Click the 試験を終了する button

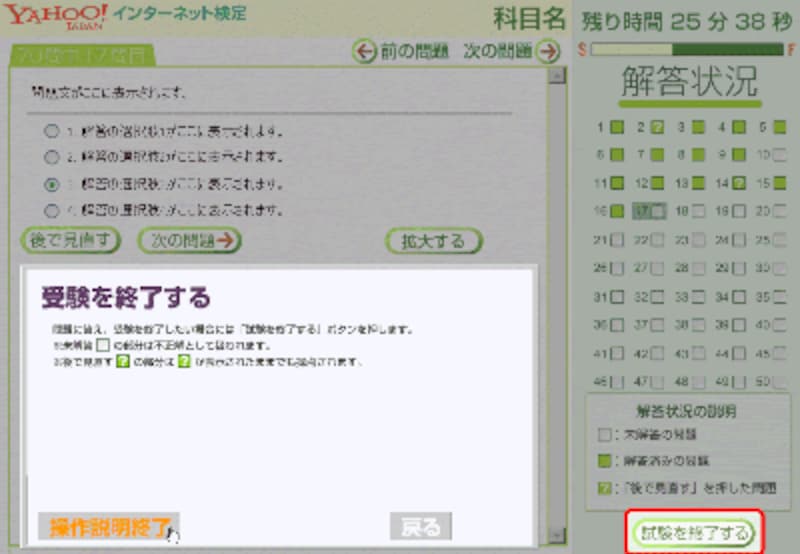693,533
